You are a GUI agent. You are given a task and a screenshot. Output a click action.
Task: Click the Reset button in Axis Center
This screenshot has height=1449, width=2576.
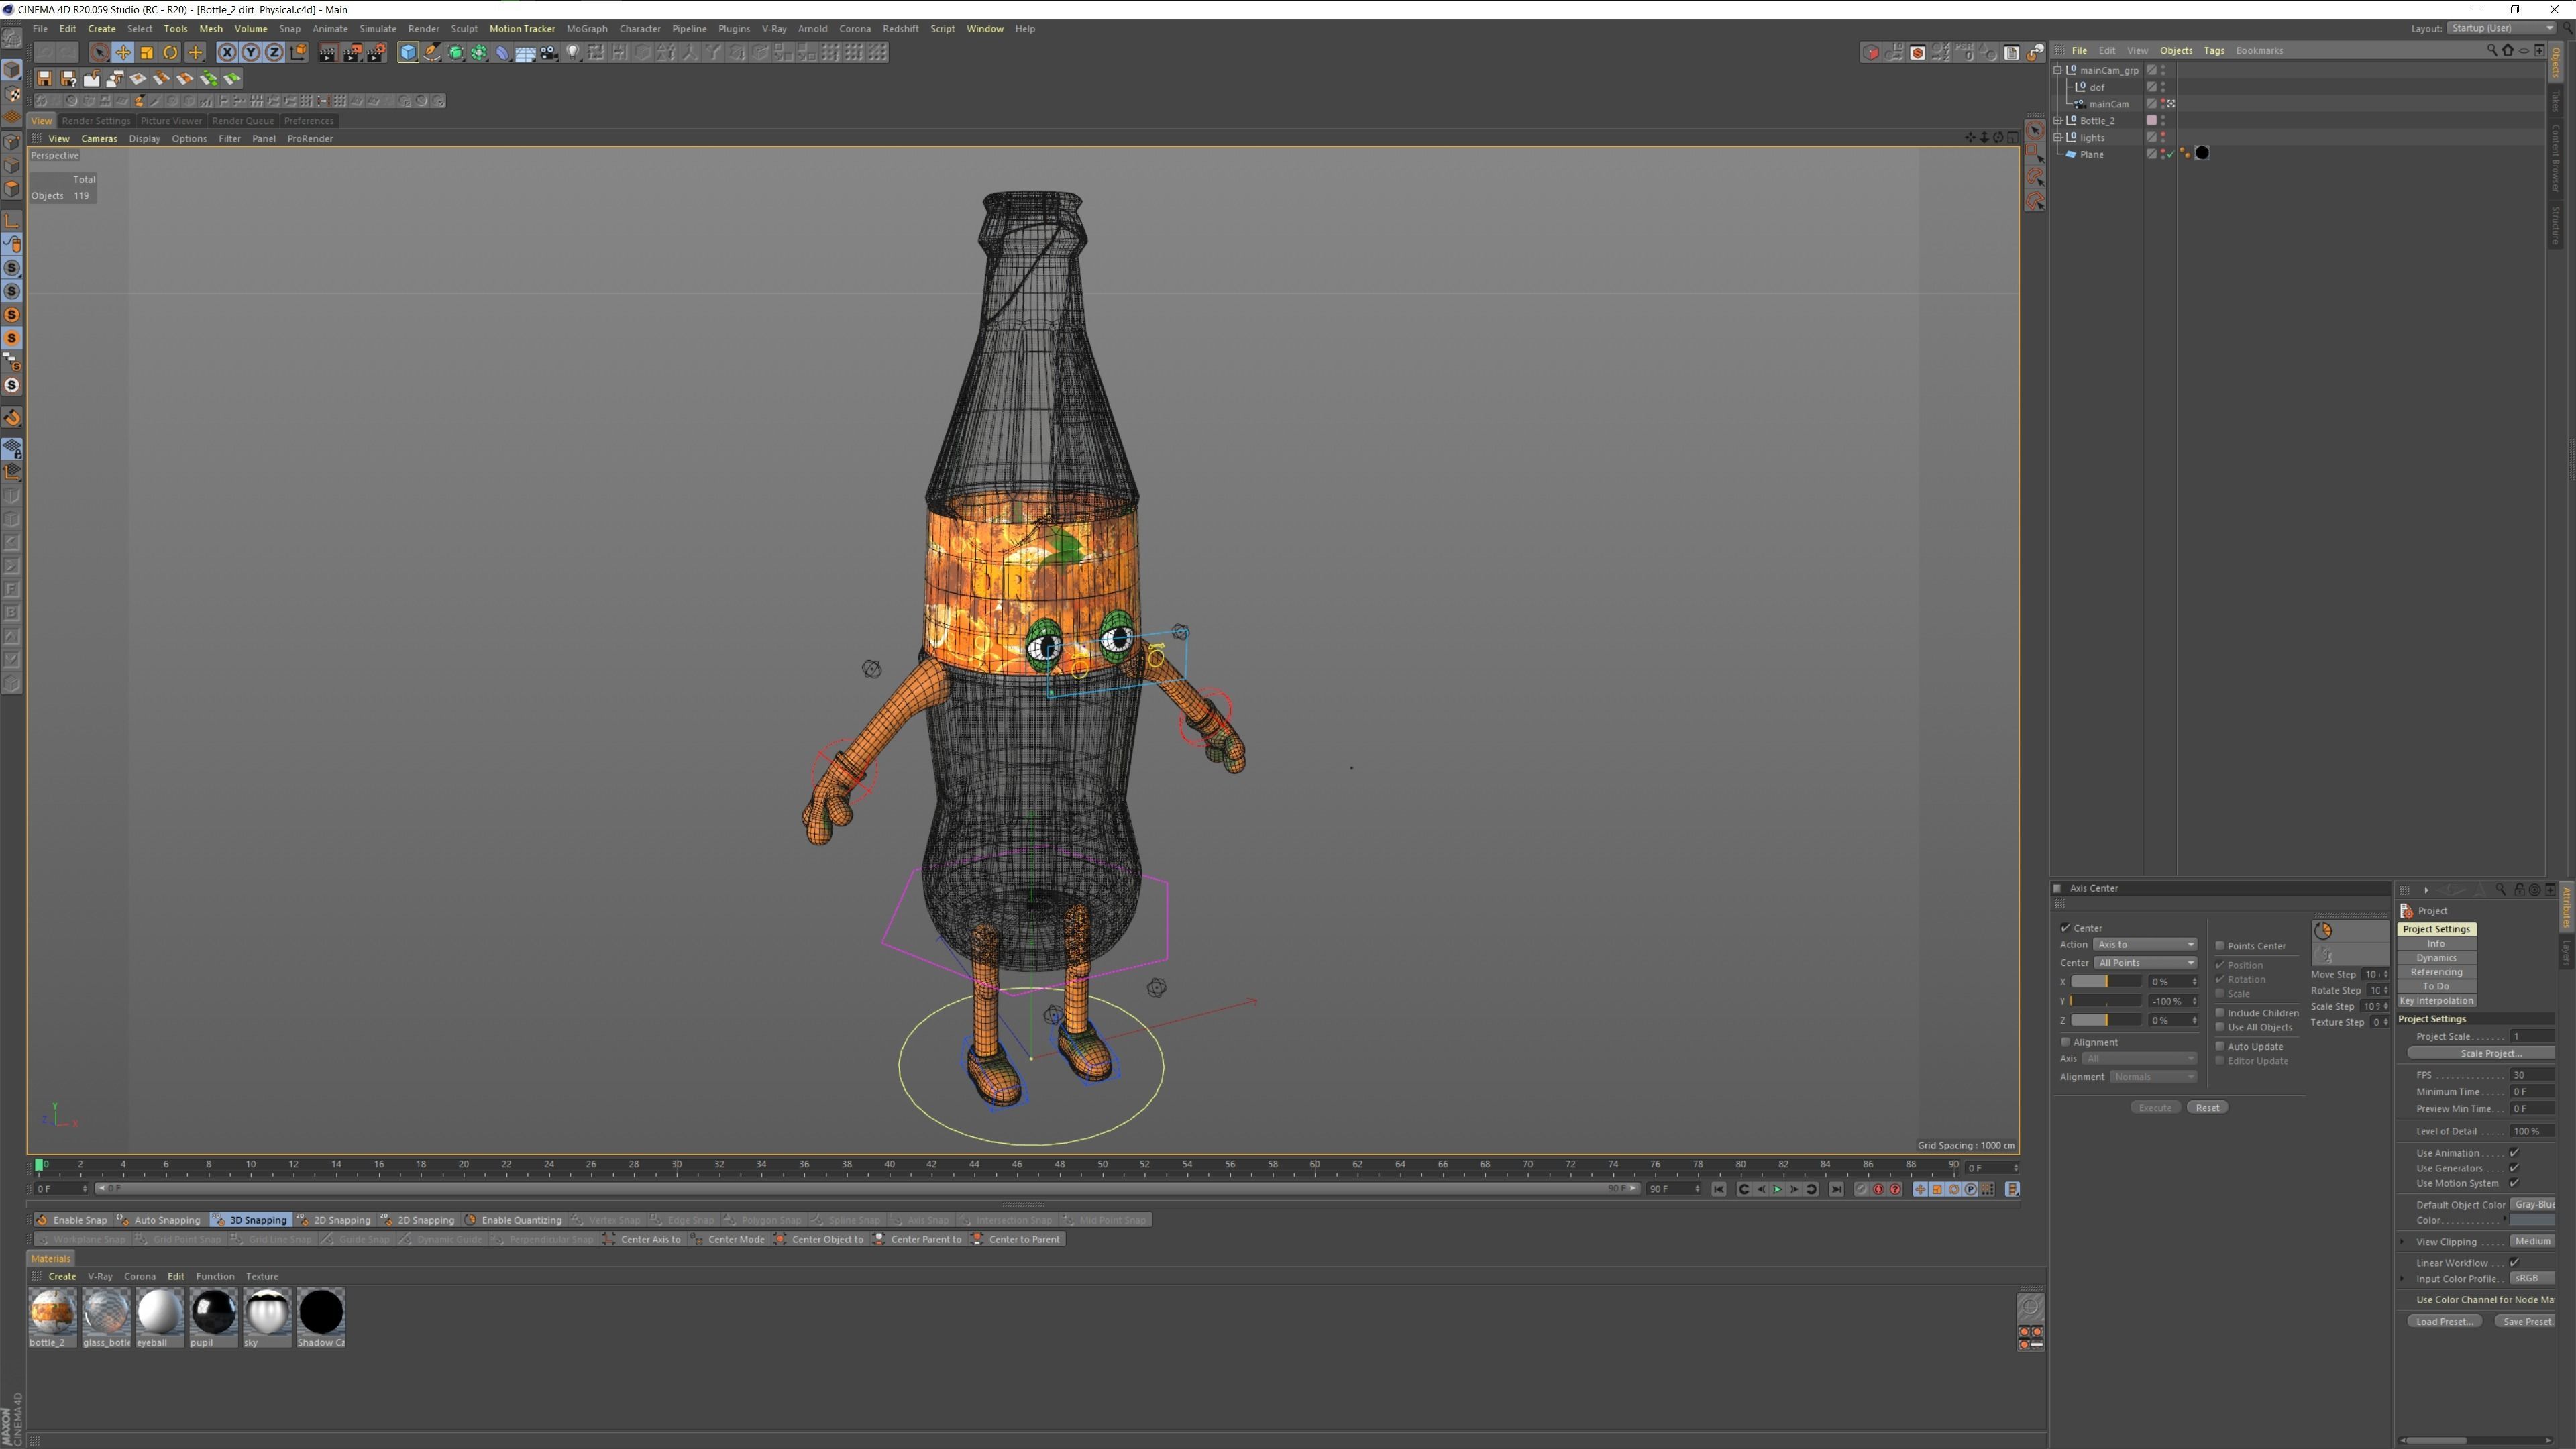pyautogui.click(x=2207, y=1107)
